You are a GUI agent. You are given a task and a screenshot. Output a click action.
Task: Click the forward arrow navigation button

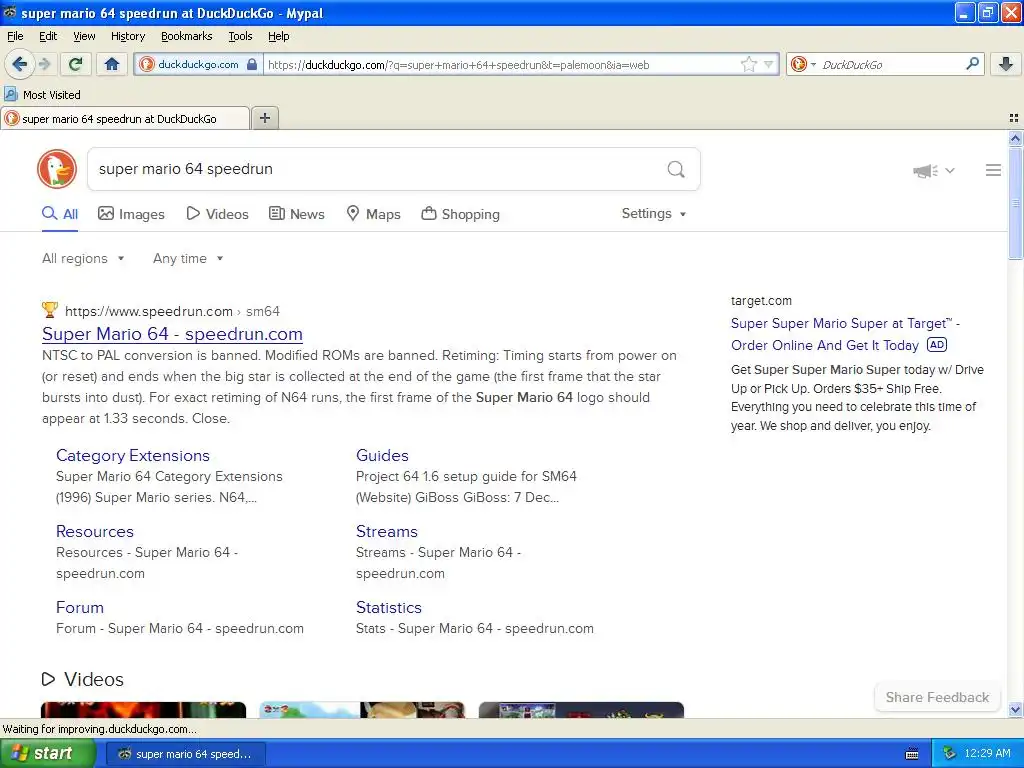(x=45, y=64)
